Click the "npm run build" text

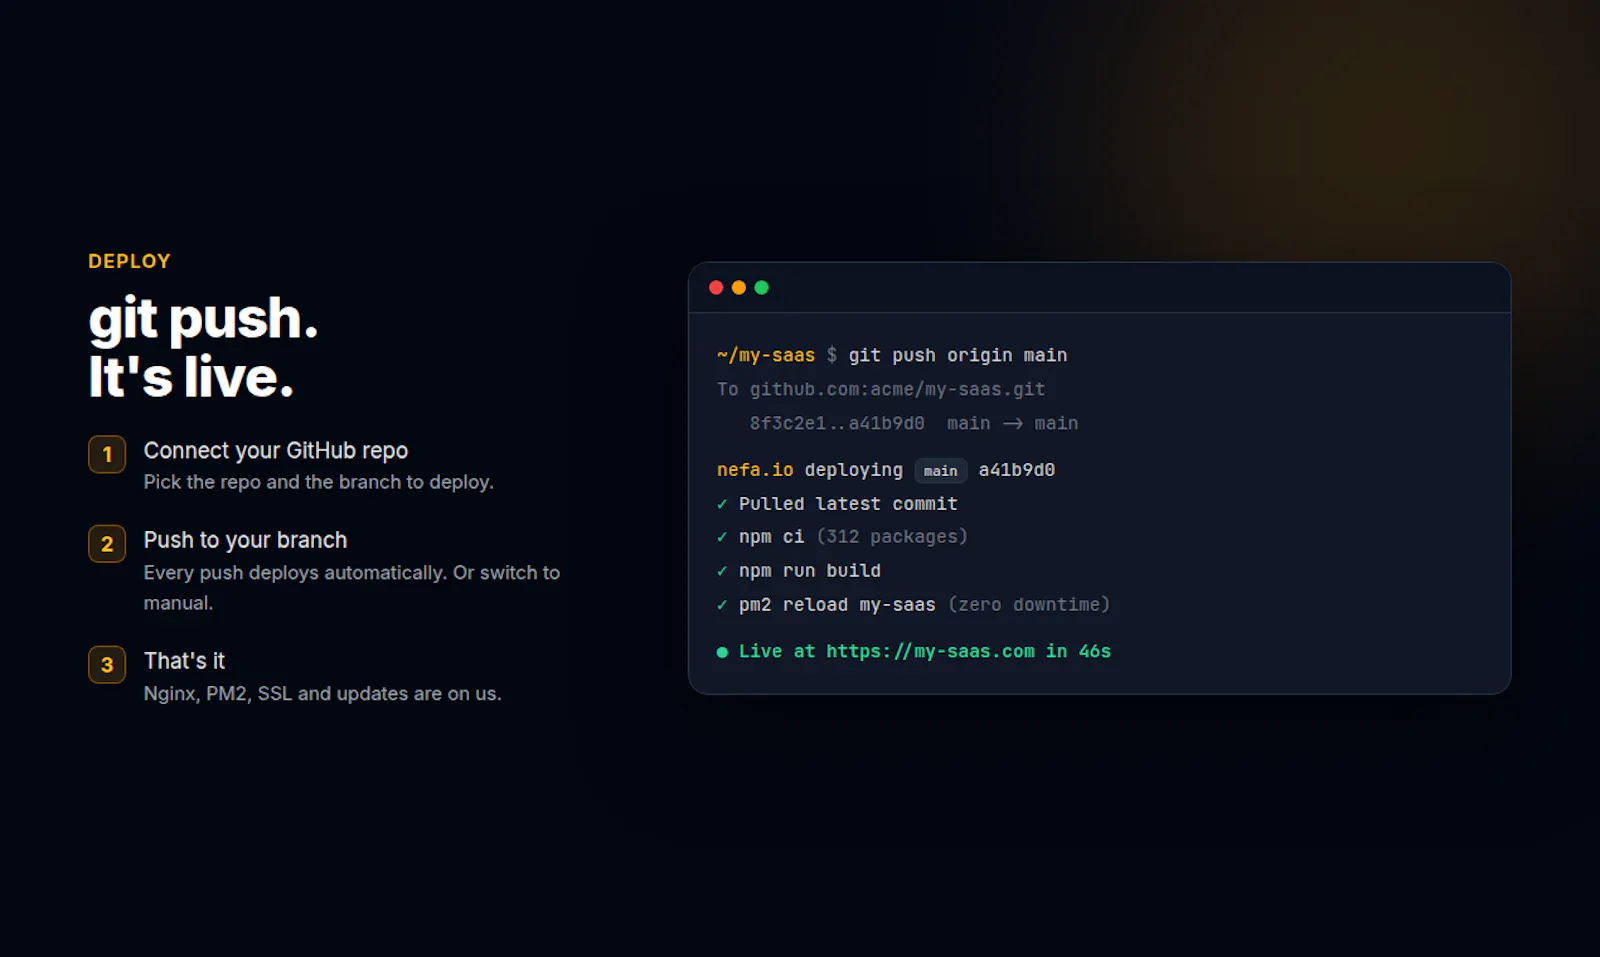[x=810, y=571]
